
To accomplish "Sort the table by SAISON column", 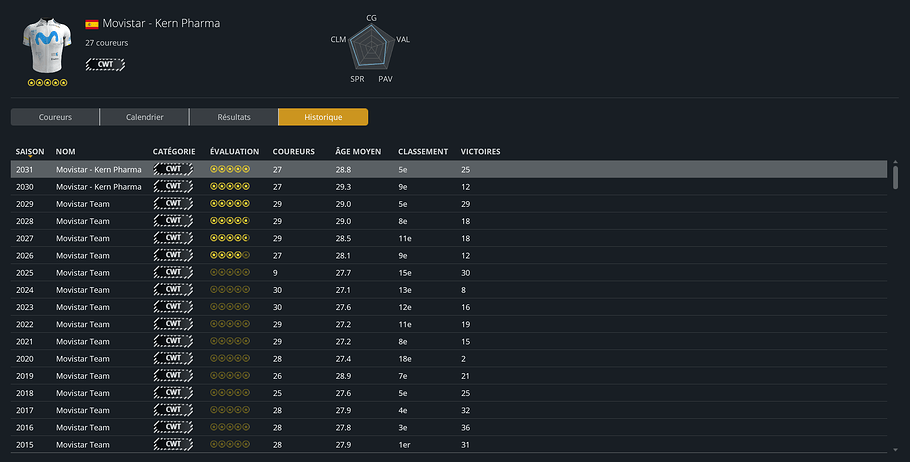I will point(30,151).
